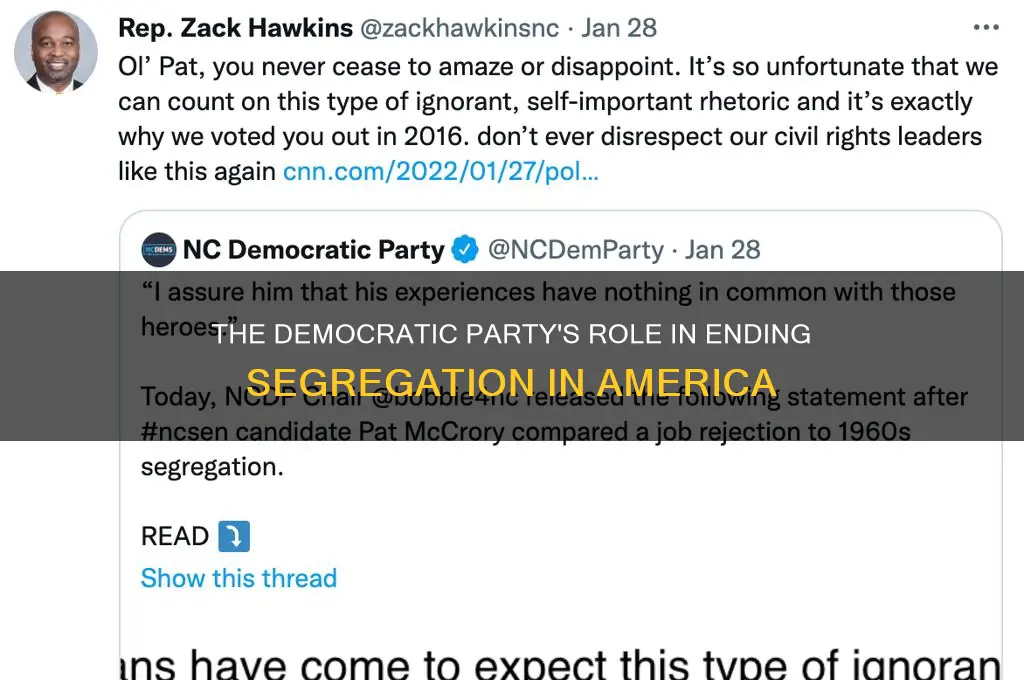Click the NC Democratic Party NCDEMS avatar

[x=158, y=250]
